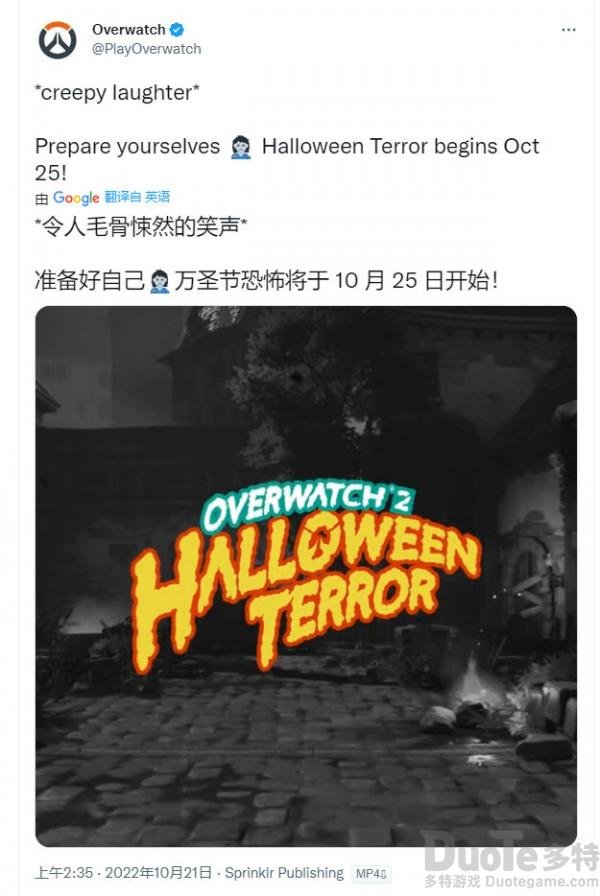Click the 翻译自 英语 translation link
This screenshot has height=896, width=600.
(137, 197)
